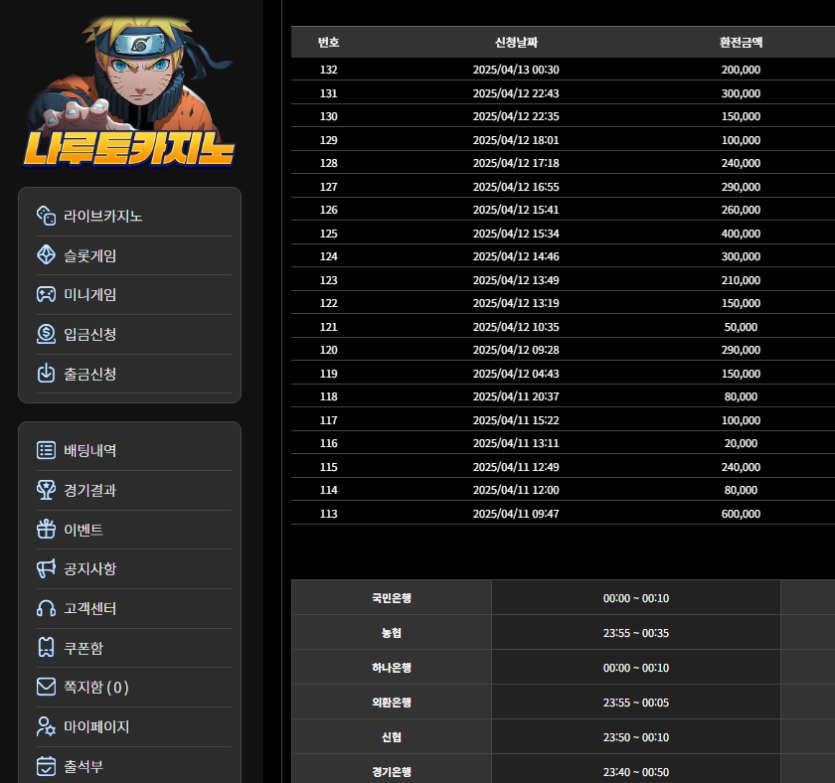Click the betting history list icon
The width and height of the screenshot is (835, 783).
coord(46,450)
